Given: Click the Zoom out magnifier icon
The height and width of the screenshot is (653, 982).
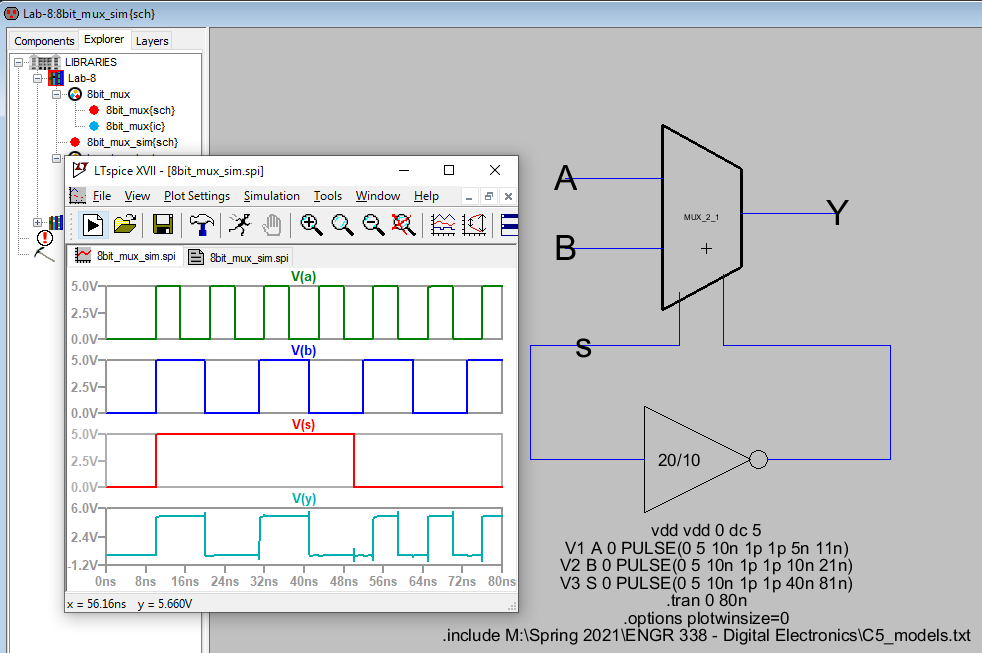Looking at the screenshot, I should (x=373, y=225).
